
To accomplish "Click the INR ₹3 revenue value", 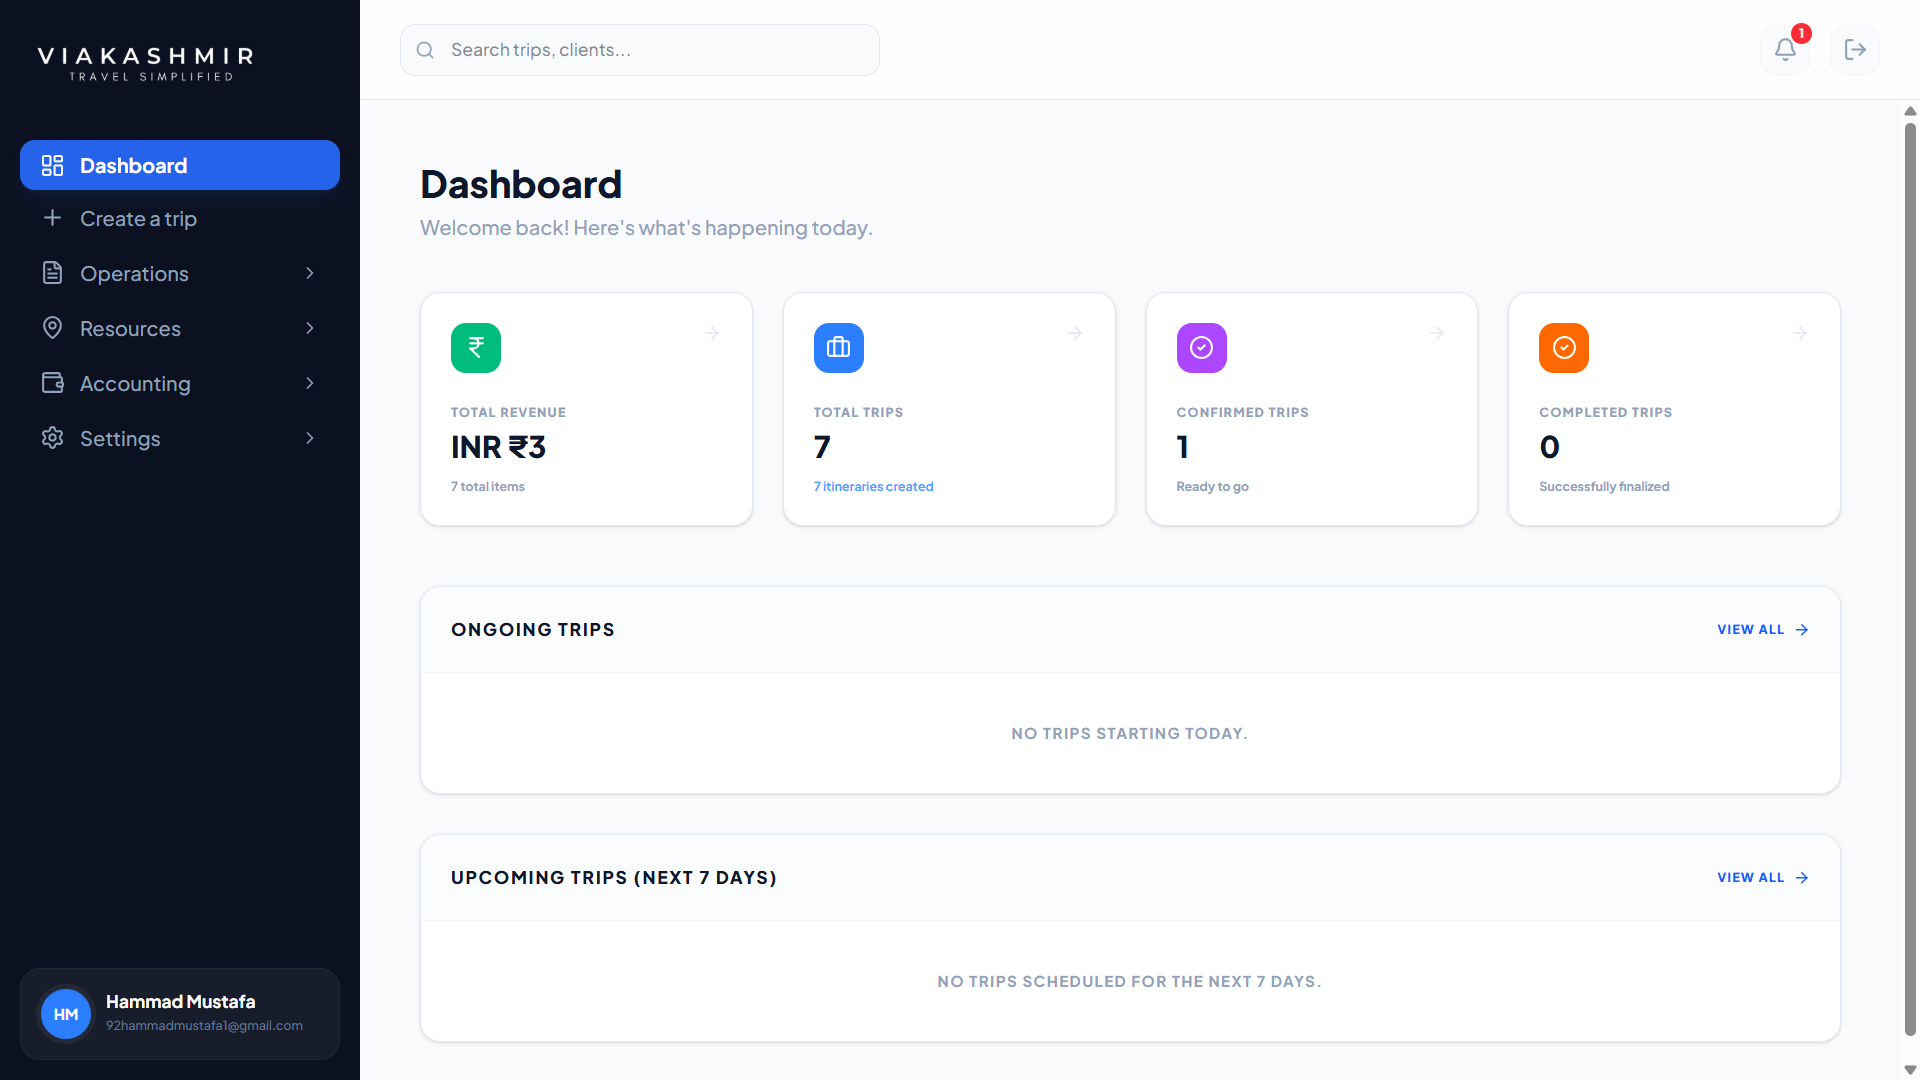I will tap(498, 447).
